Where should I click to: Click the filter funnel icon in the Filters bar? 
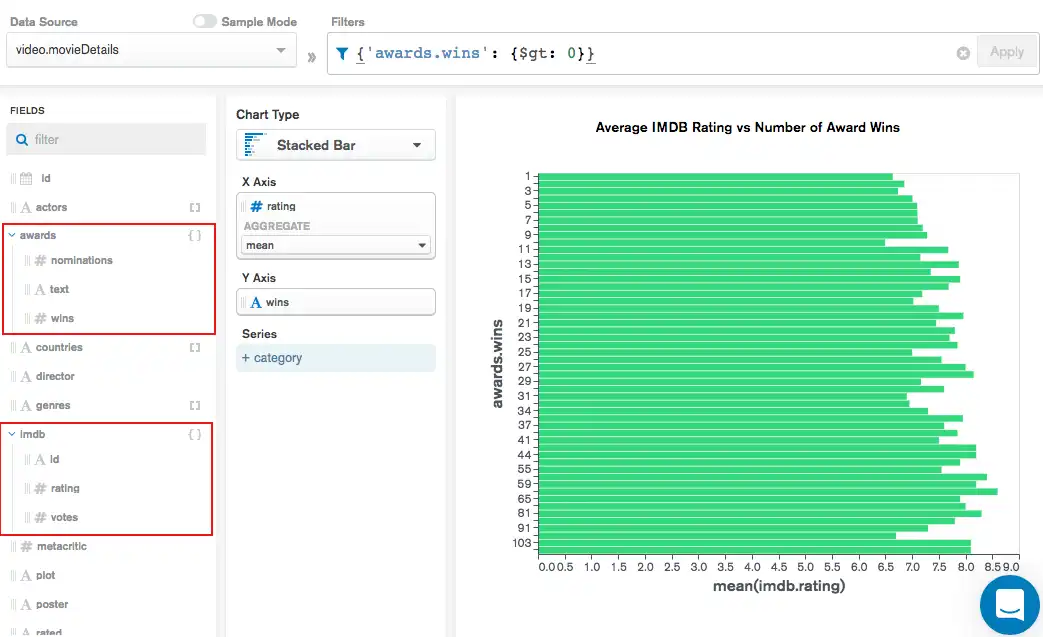(x=344, y=51)
